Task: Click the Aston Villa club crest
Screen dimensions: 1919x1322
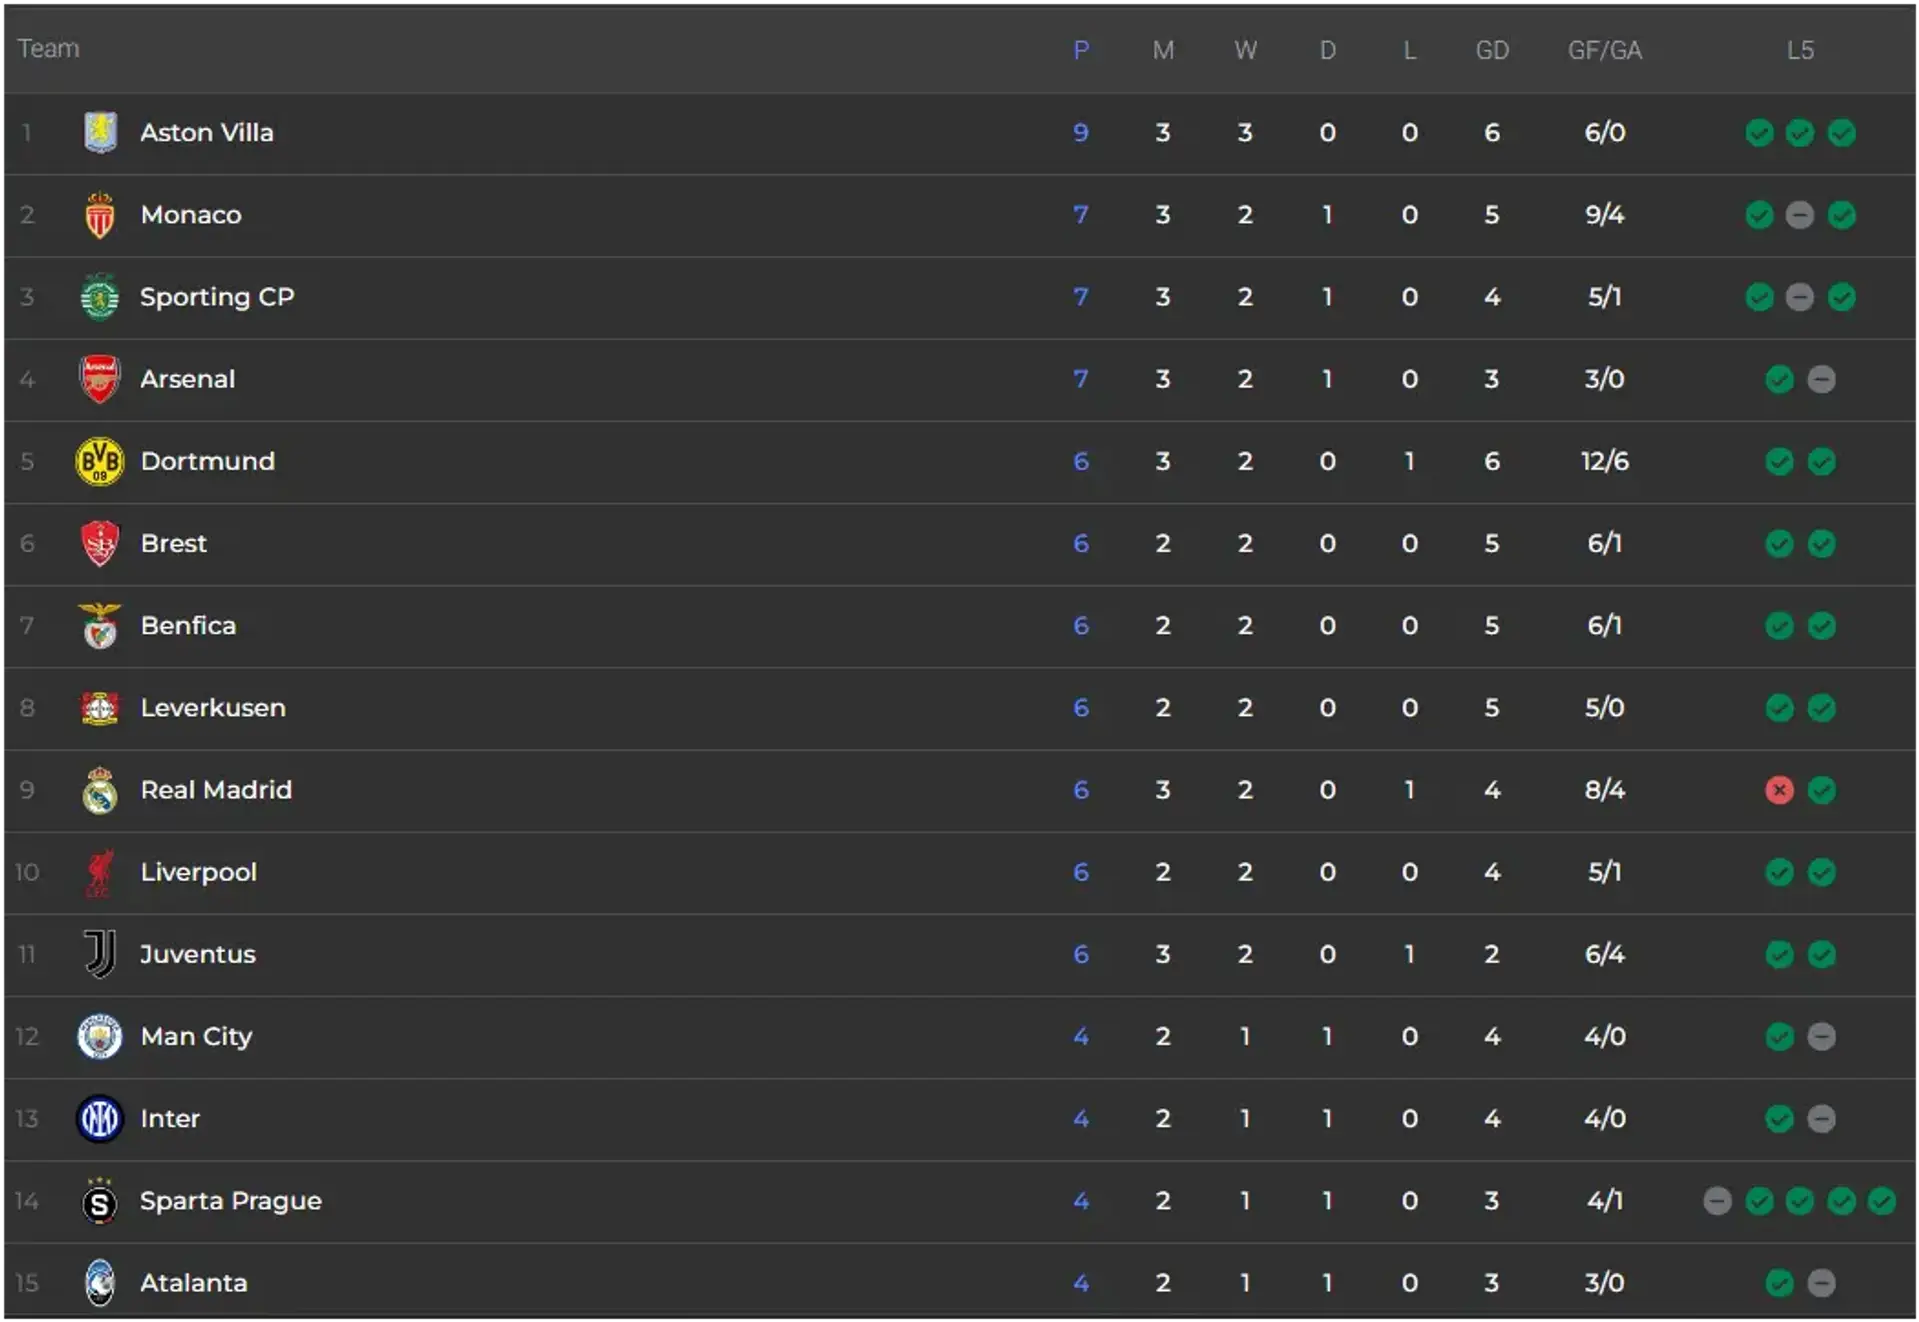Action: click(100, 132)
